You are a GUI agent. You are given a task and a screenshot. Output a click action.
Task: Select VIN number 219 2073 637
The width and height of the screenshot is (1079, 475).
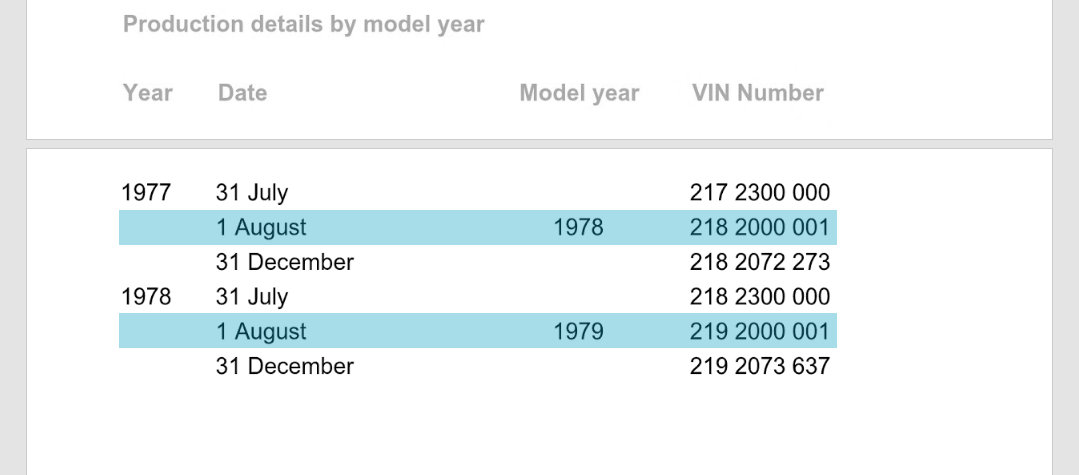tap(760, 367)
